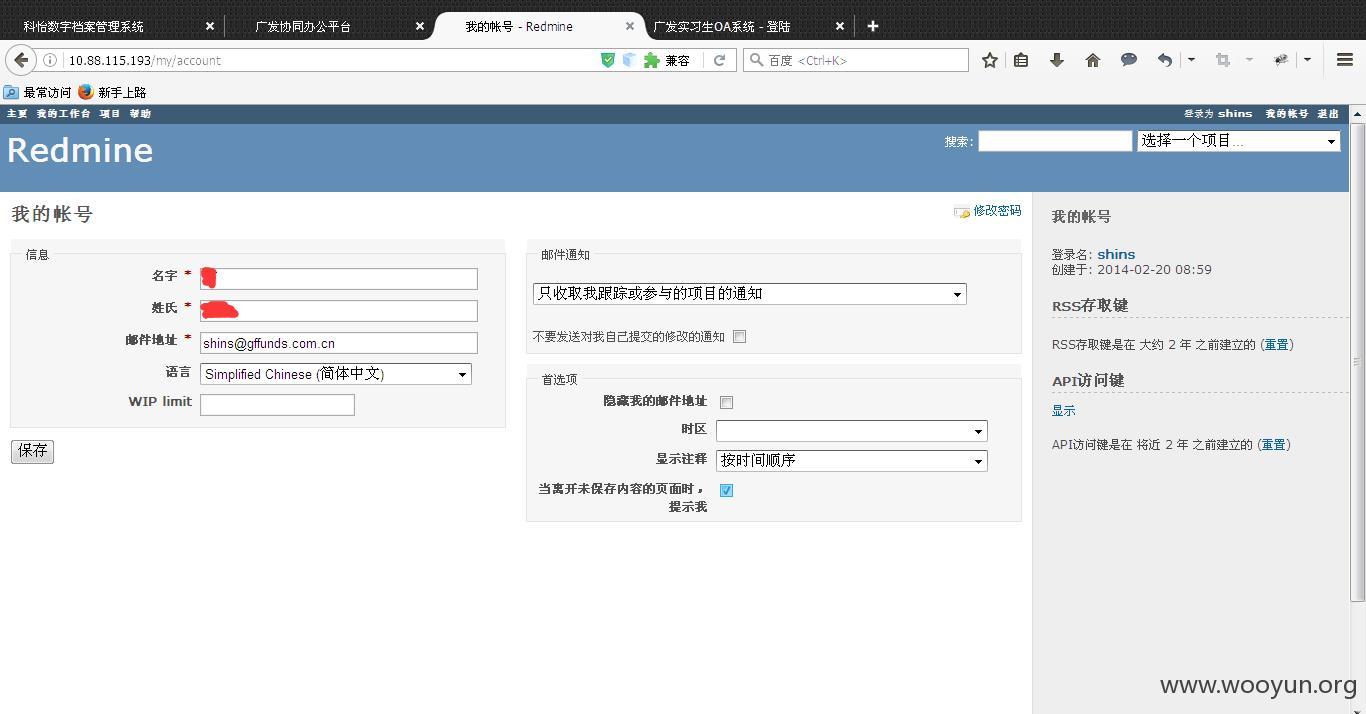1366x714 pixels.
Task: Bookmark this page with the star icon
Action: tap(990, 60)
